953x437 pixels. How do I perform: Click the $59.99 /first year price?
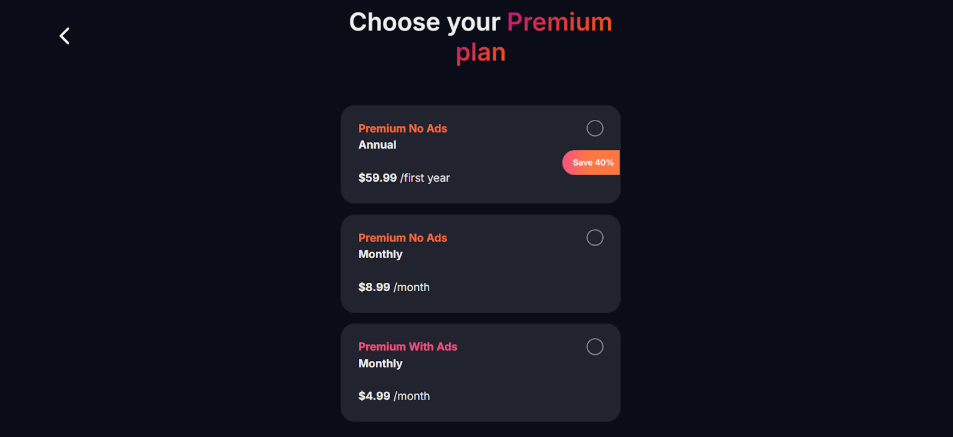tap(404, 178)
